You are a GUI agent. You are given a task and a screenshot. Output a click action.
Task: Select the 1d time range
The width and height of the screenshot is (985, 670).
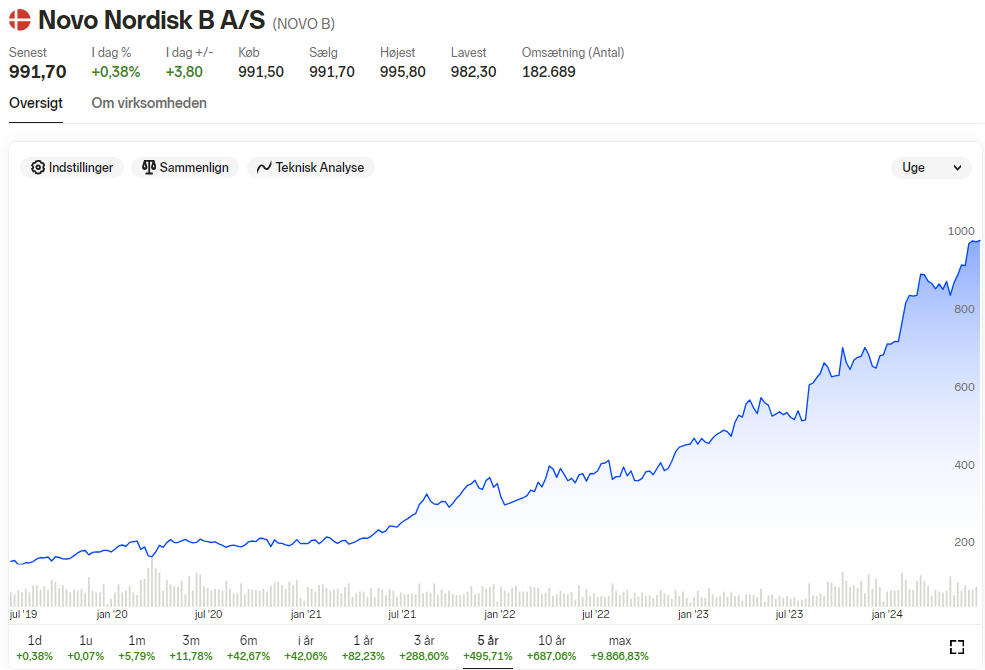(x=35, y=648)
